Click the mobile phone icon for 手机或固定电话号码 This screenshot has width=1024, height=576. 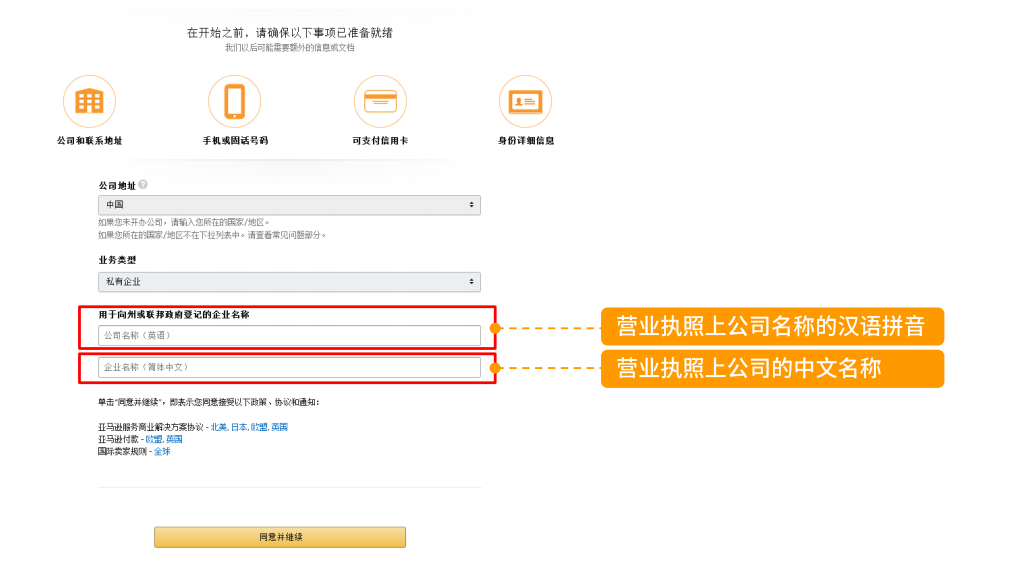[x=234, y=100]
